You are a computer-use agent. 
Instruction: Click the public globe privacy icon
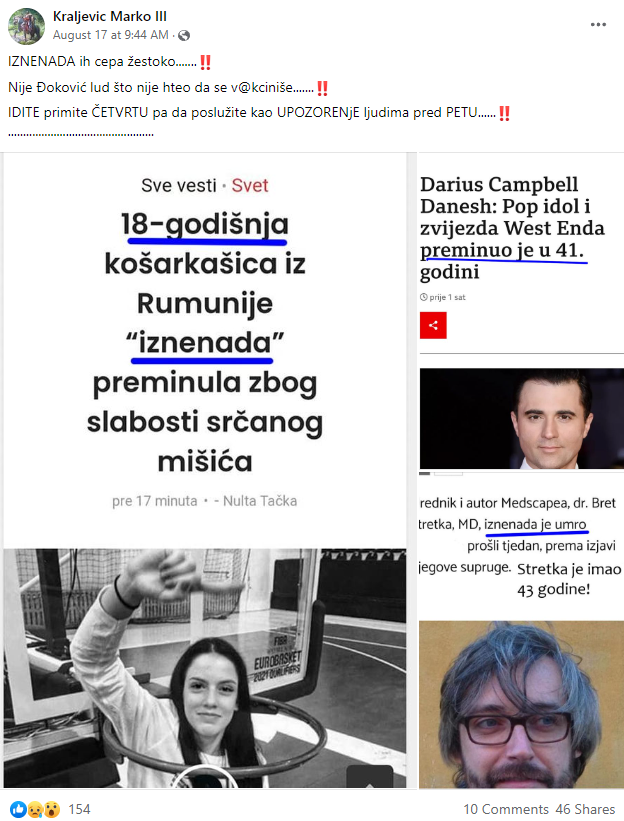[x=184, y=36]
